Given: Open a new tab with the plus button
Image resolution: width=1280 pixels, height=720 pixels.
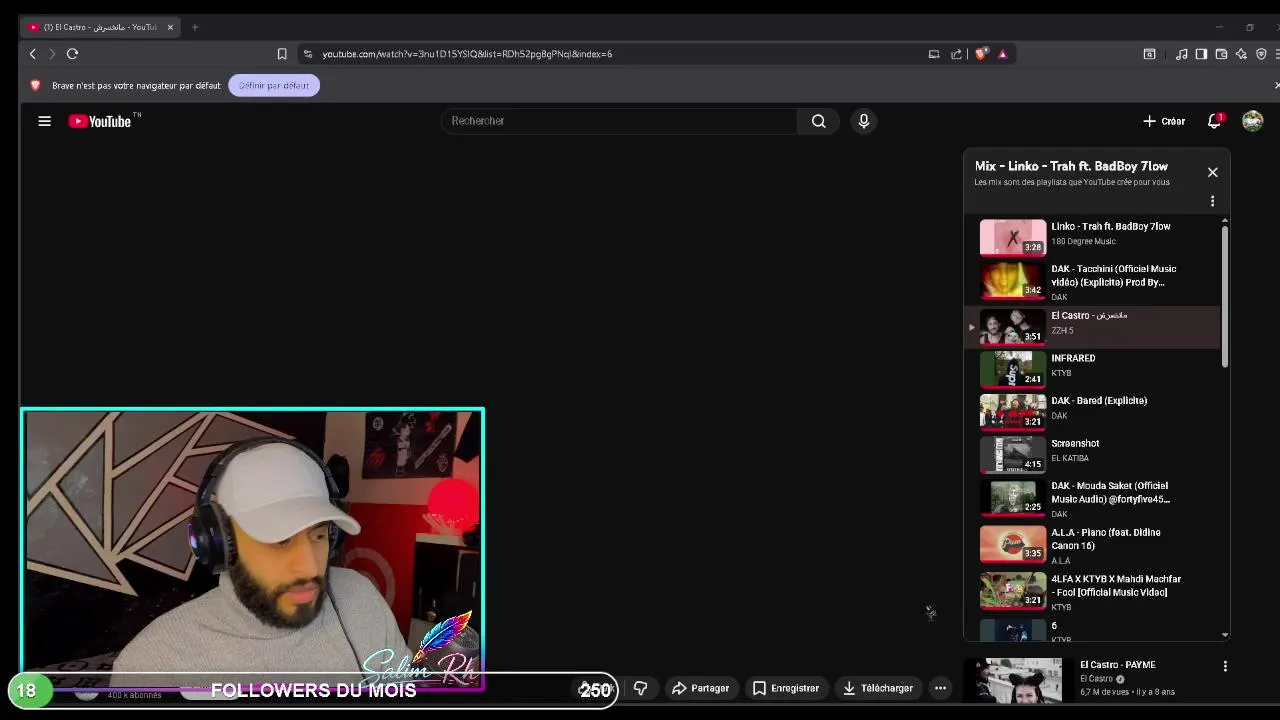Looking at the screenshot, I should point(195,27).
